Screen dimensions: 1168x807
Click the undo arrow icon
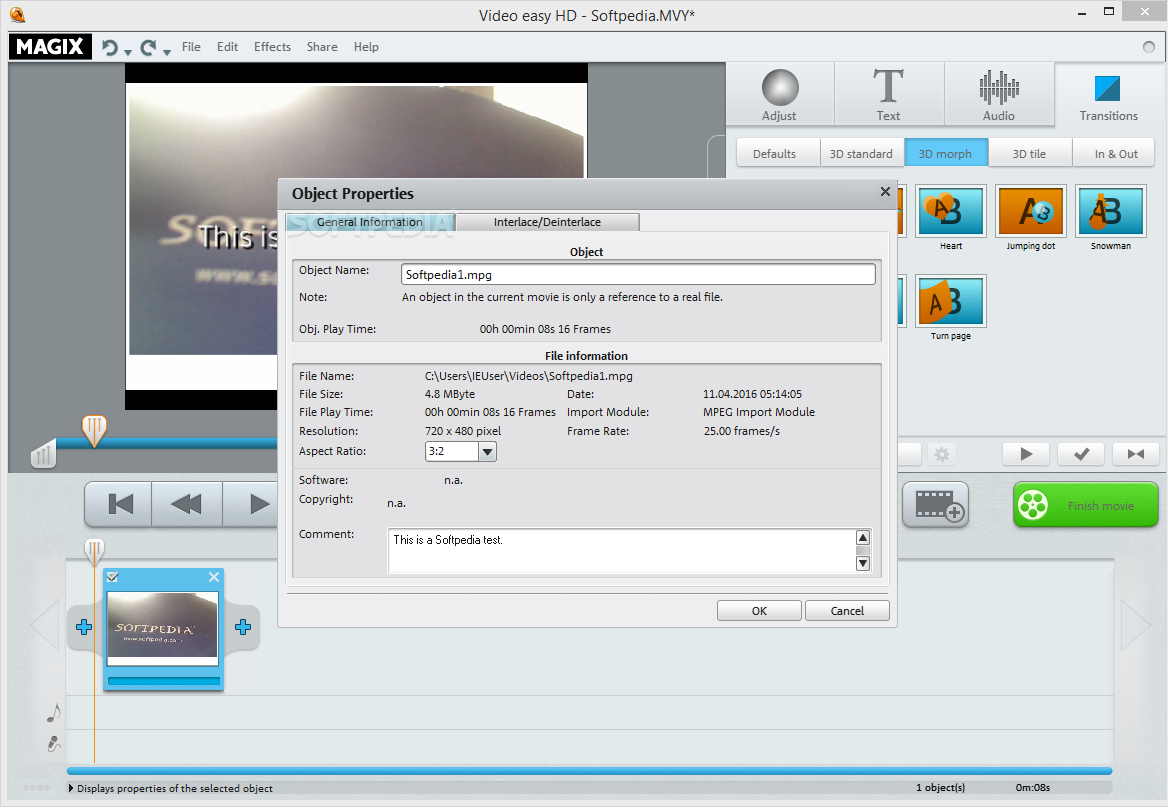[x=110, y=48]
